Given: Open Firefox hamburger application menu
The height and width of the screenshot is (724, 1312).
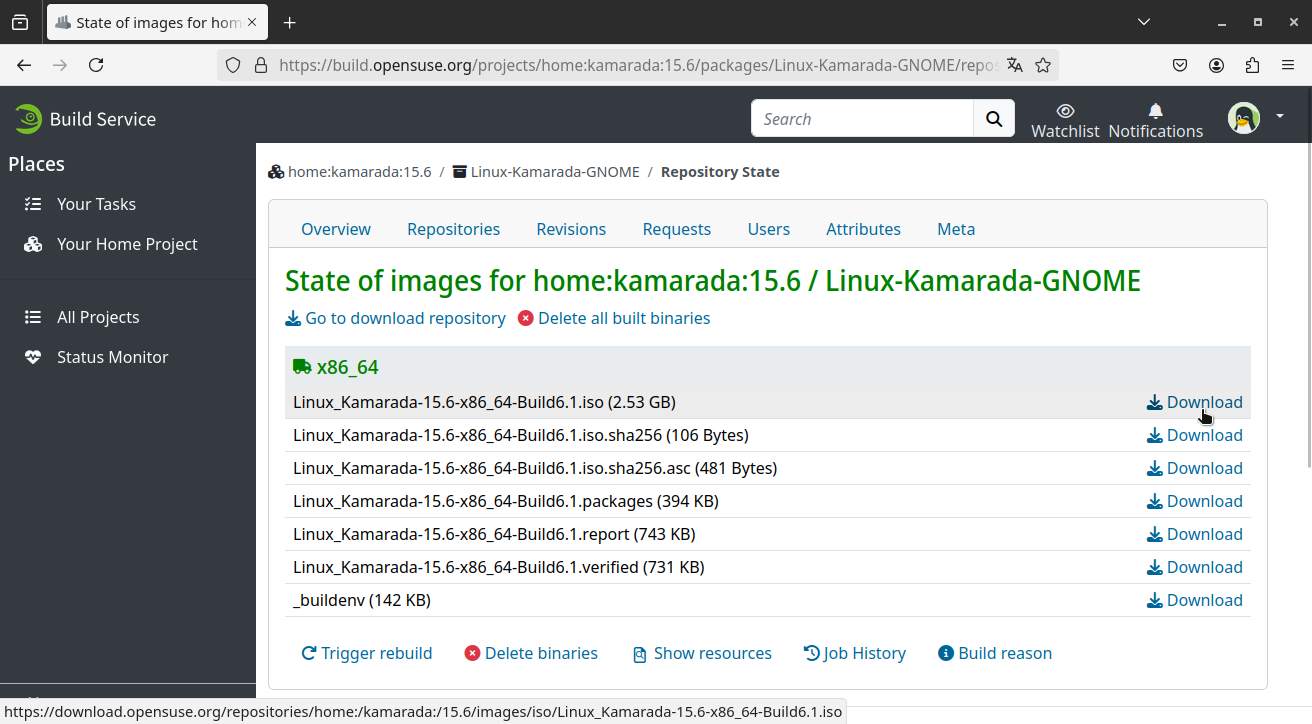Looking at the screenshot, I should coord(1288,65).
